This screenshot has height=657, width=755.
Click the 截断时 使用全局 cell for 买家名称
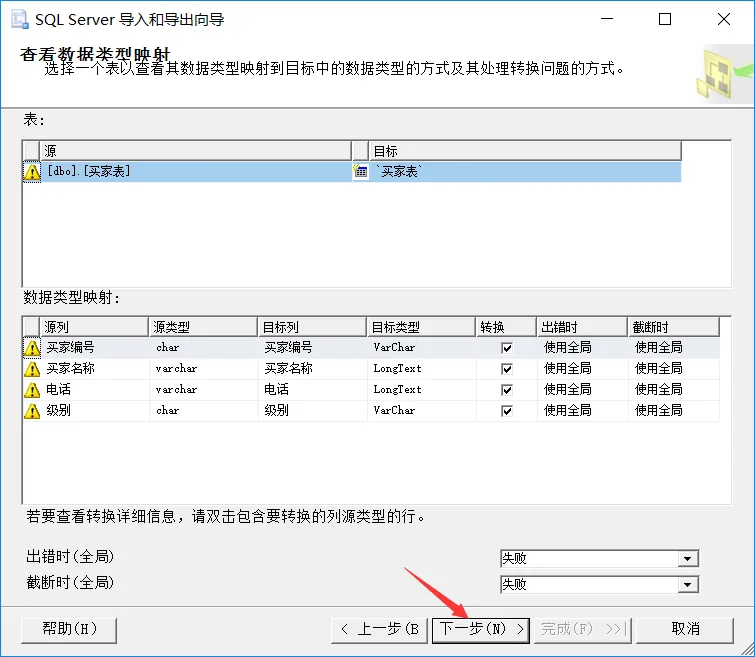pos(674,368)
